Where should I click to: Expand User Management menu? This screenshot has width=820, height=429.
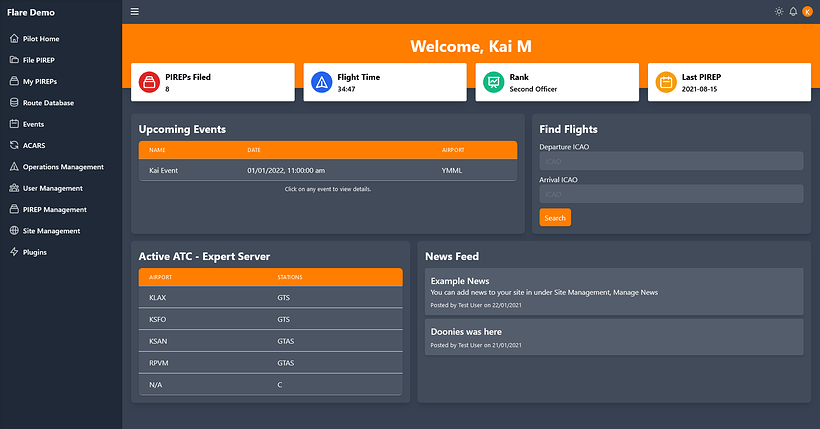(x=53, y=188)
